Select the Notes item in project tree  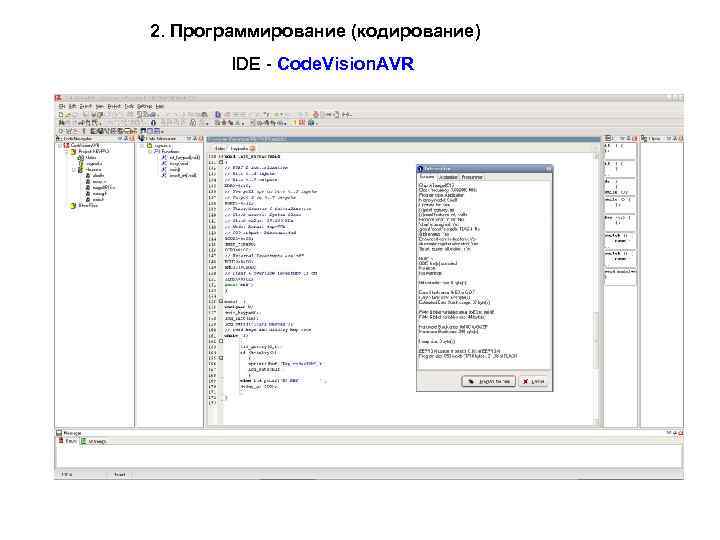point(88,158)
